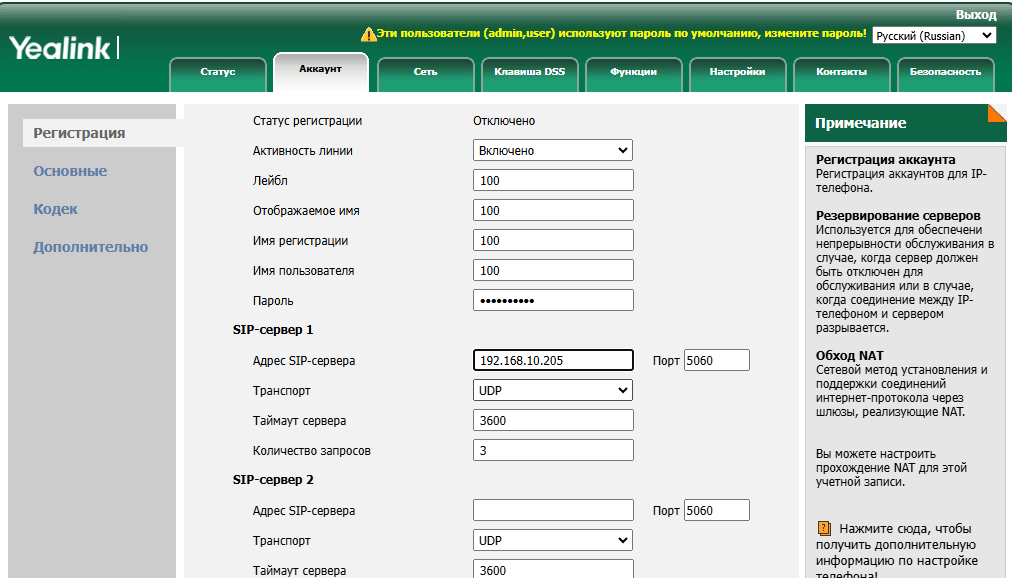Click the Активность линии label
This screenshot has width=1012, height=578.
pyautogui.click(x=303, y=151)
